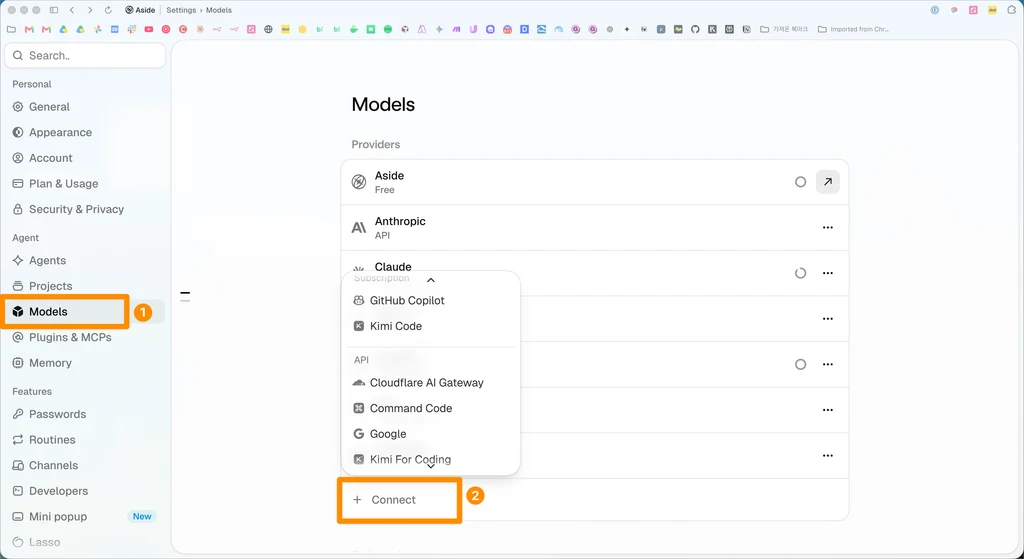Open the 가져온 북마크 bookmarks folder
Screen dimensions: 1024x559
pos(784,29)
